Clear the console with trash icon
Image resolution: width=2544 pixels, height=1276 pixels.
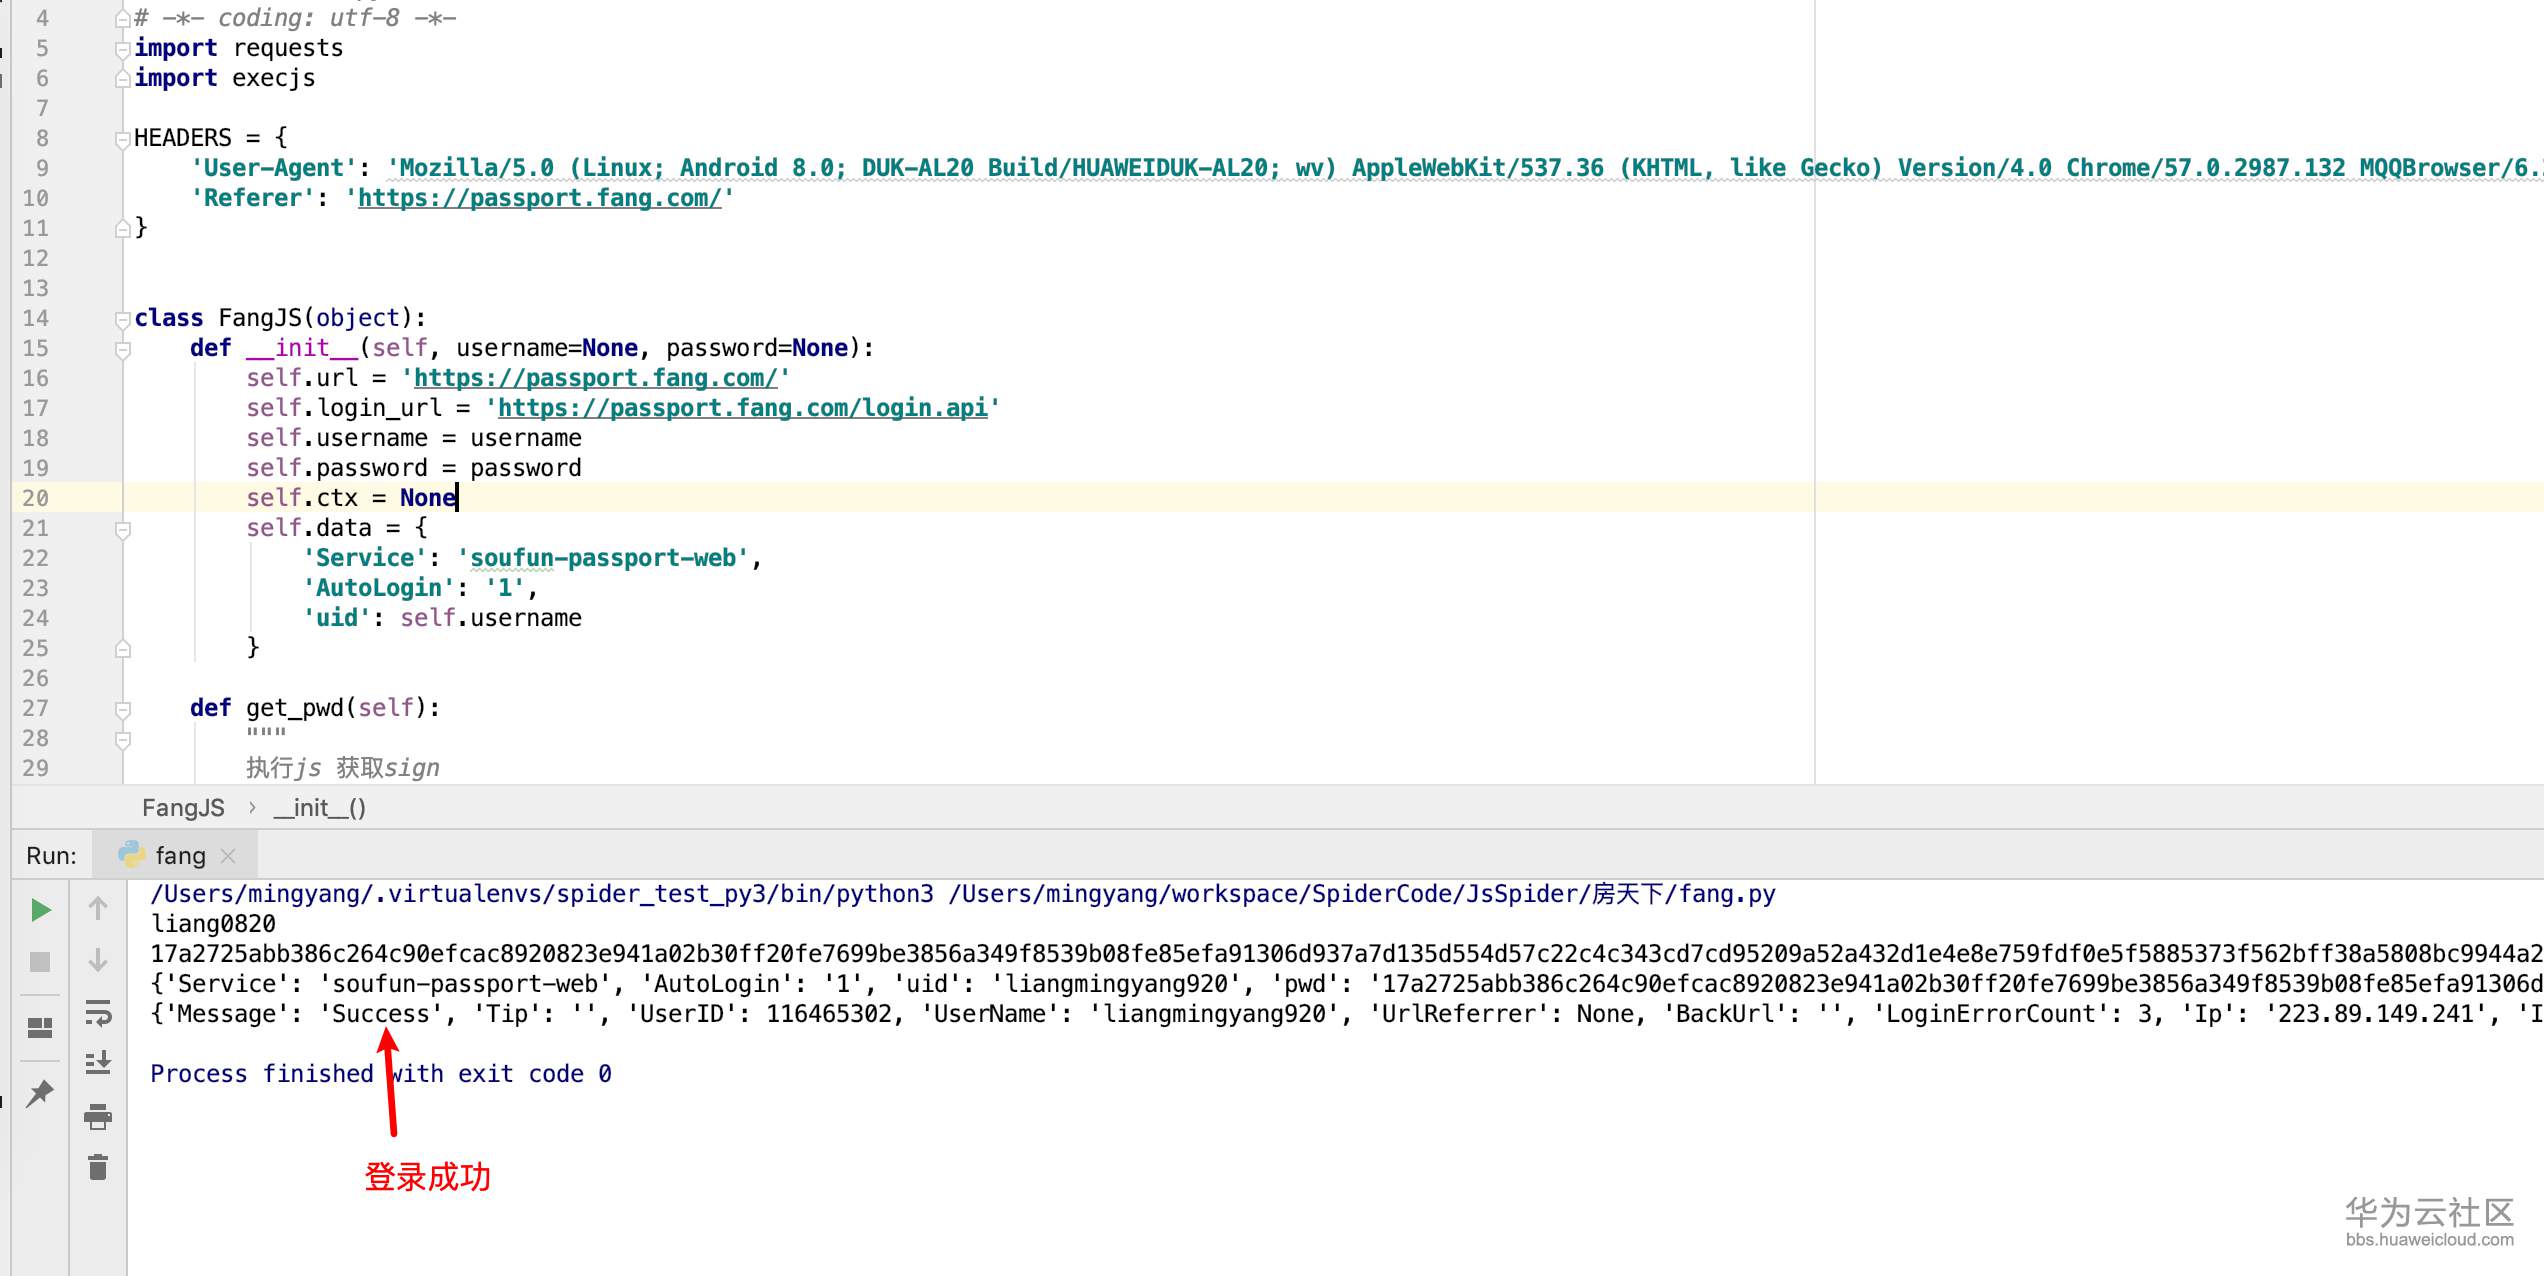coord(97,1166)
